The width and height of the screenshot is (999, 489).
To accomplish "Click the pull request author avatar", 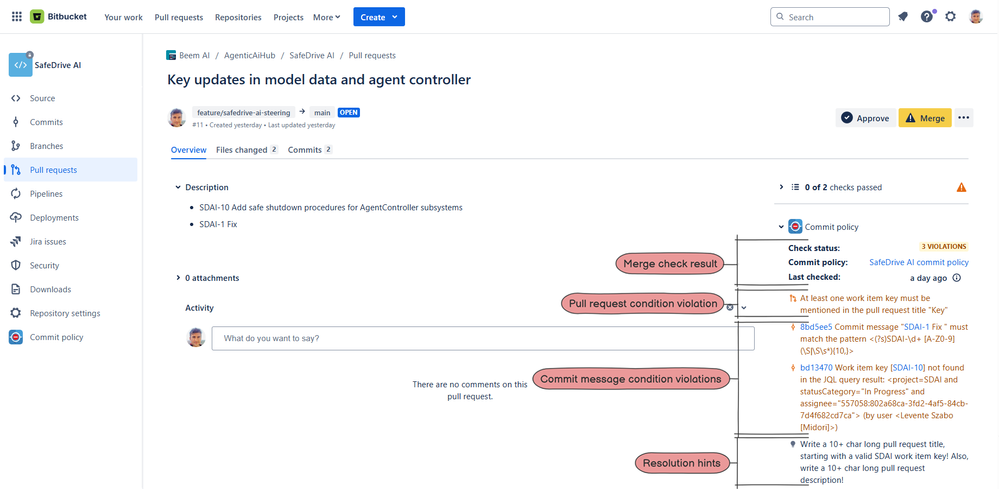I will click(x=176, y=118).
